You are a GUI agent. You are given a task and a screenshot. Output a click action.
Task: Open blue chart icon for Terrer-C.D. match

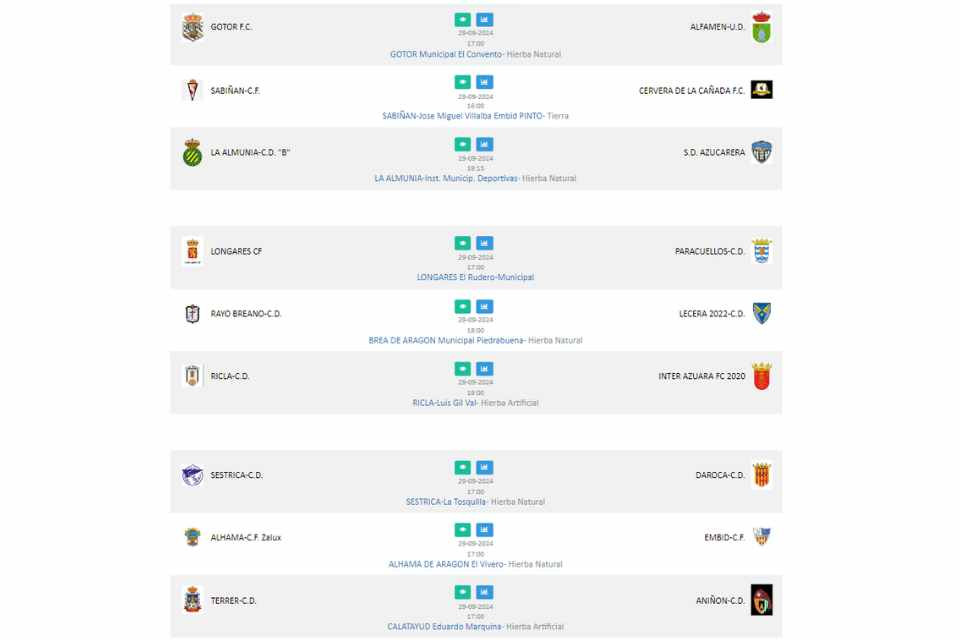[484, 592]
